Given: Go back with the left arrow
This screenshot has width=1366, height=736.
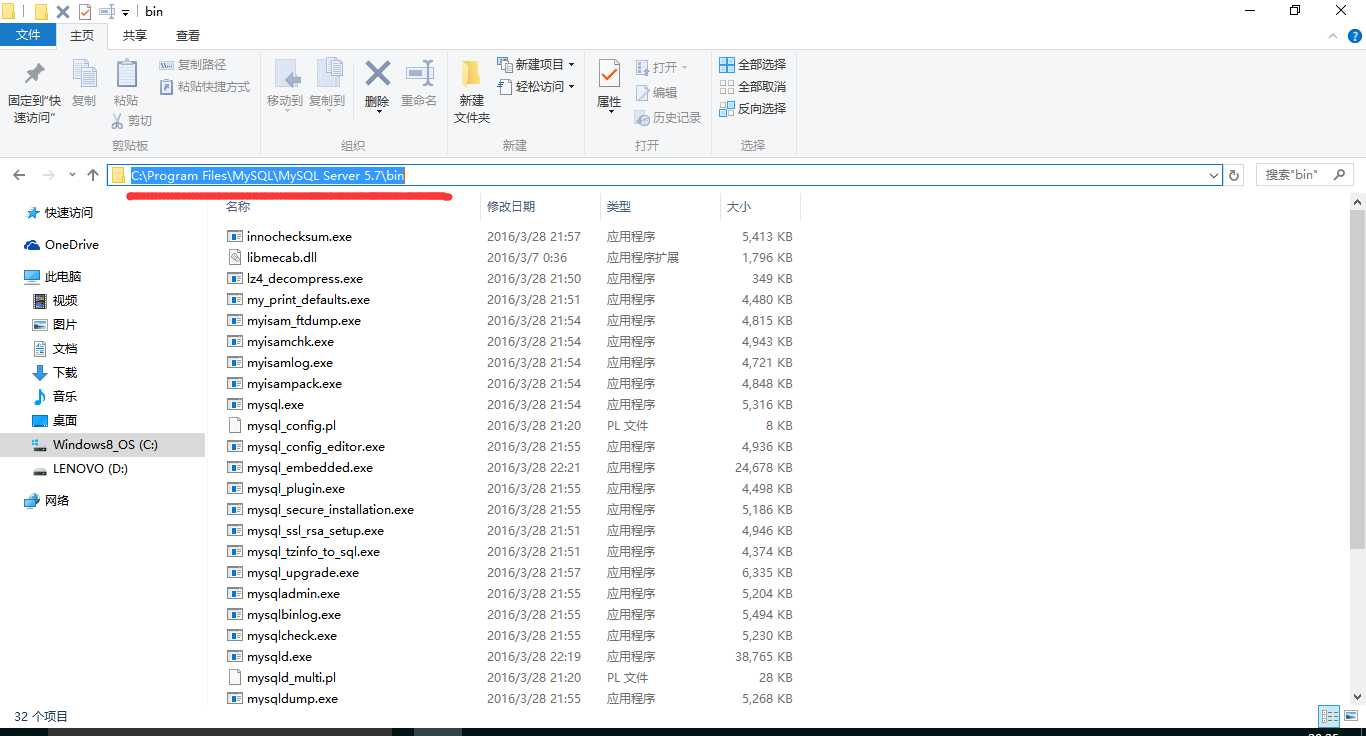Looking at the screenshot, I should (19, 175).
